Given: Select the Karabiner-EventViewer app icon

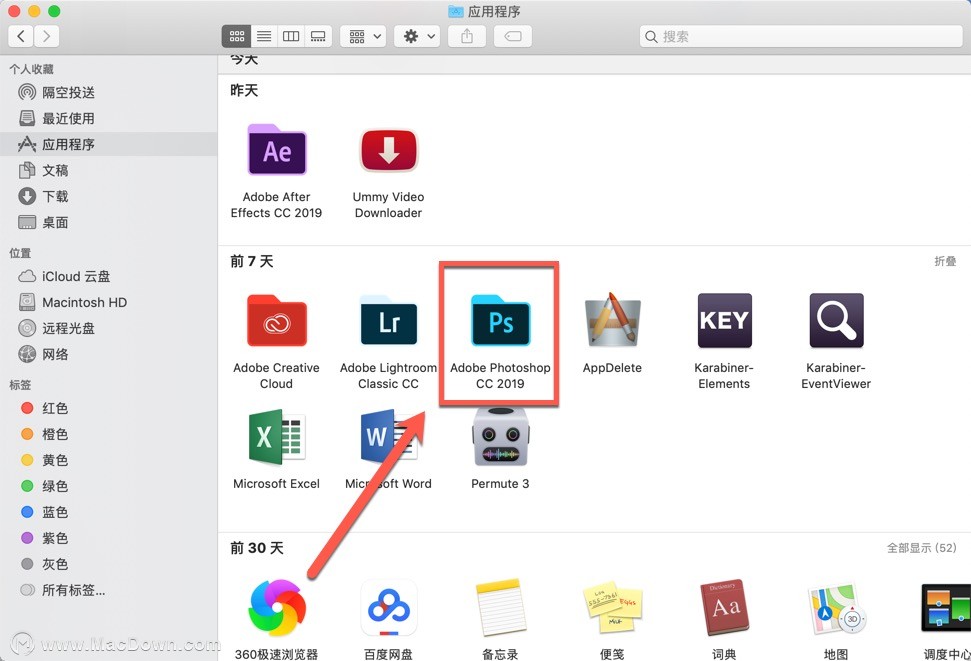Looking at the screenshot, I should pyautogui.click(x=837, y=320).
